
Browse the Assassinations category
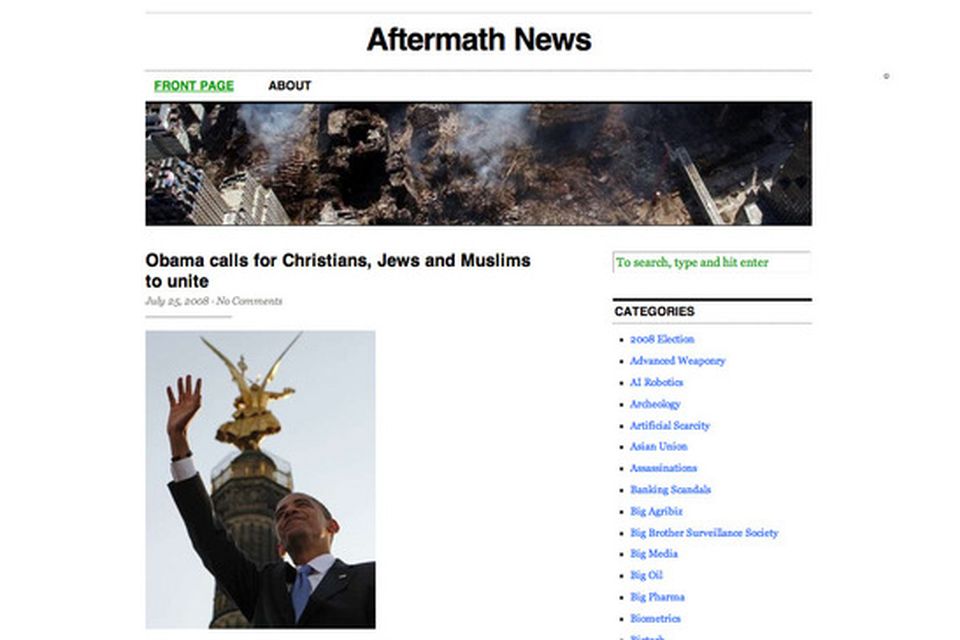[x=664, y=468]
